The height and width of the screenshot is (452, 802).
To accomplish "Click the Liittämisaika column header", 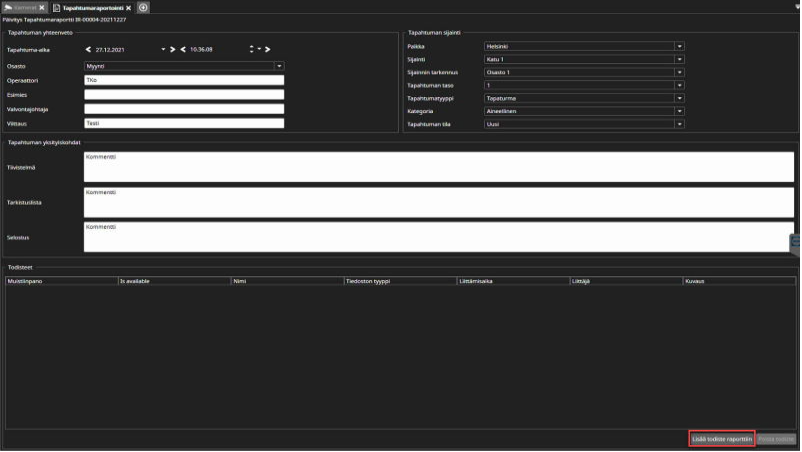I will click(512, 282).
